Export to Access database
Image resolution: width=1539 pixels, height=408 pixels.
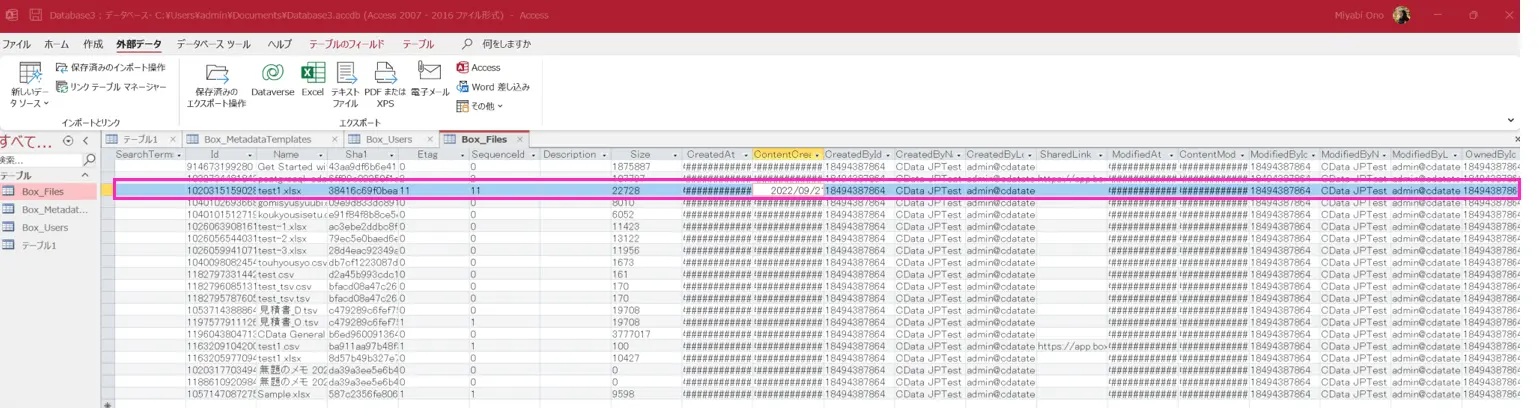pyautogui.click(x=479, y=67)
